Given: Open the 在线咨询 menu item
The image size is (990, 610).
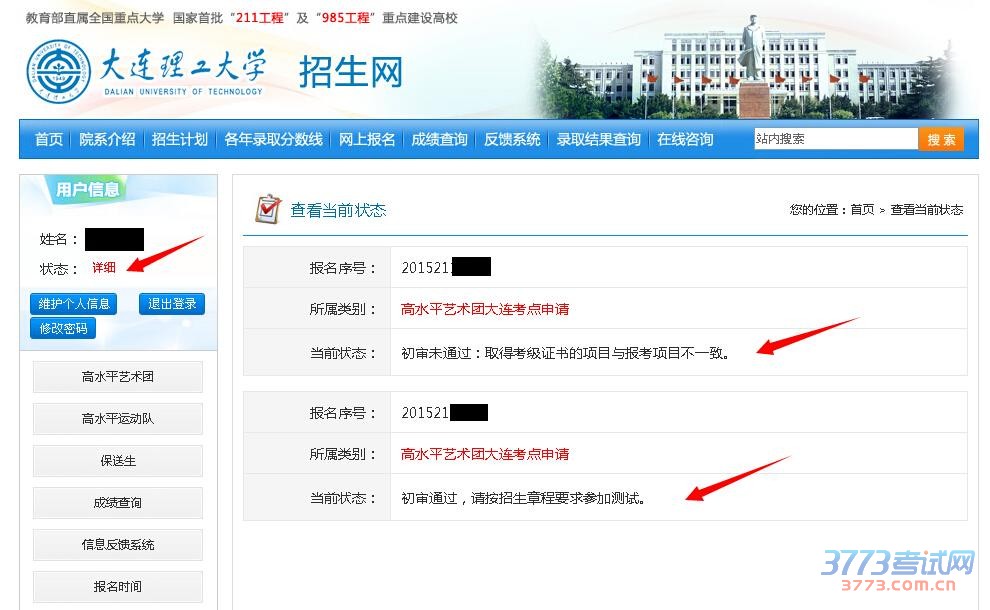Looking at the screenshot, I should point(685,140).
